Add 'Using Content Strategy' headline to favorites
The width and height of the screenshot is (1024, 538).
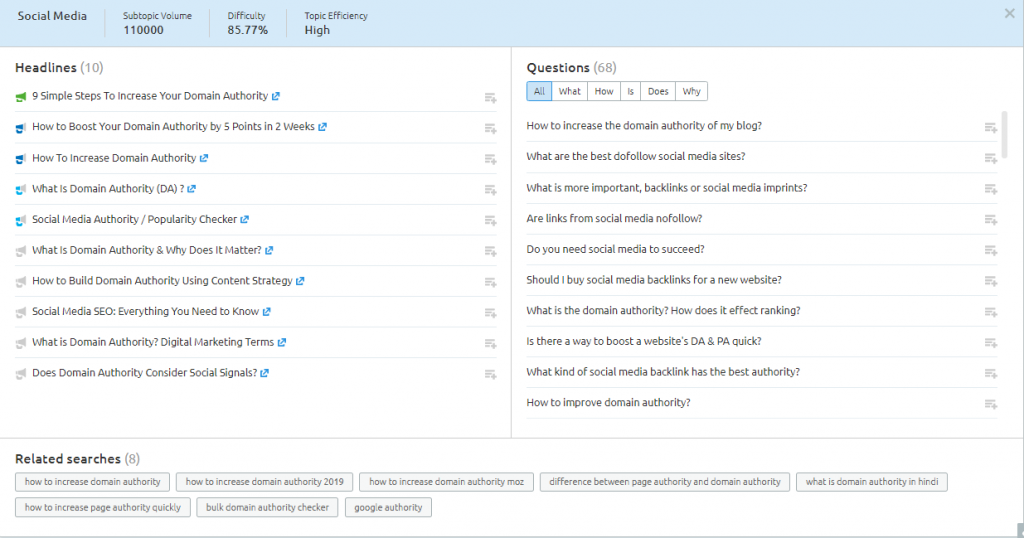click(490, 282)
